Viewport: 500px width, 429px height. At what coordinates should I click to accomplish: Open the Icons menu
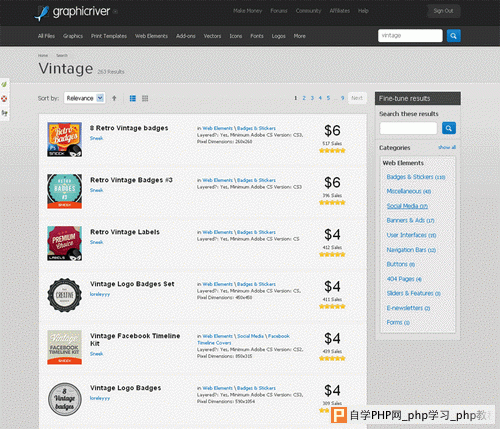[236, 36]
